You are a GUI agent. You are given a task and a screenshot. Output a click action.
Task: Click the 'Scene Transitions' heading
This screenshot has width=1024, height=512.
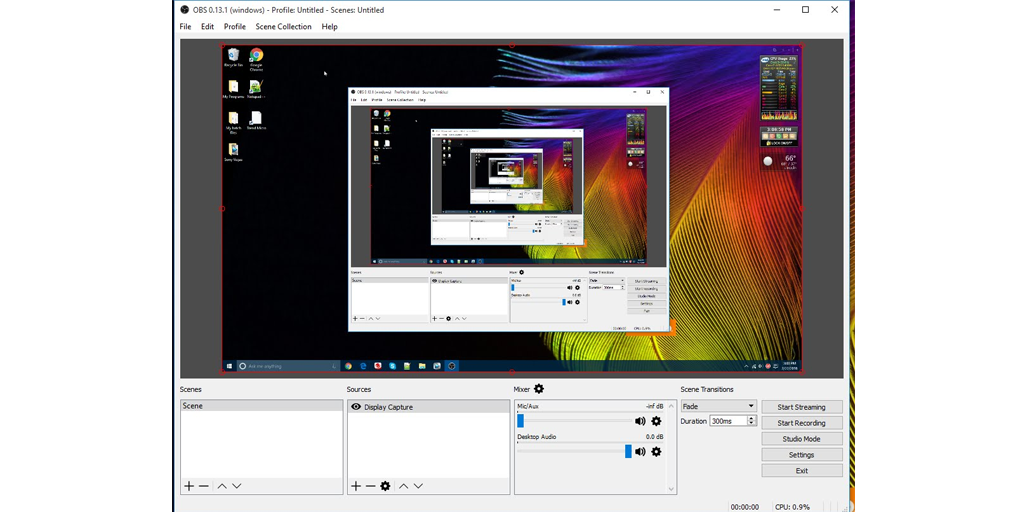[x=707, y=389]
